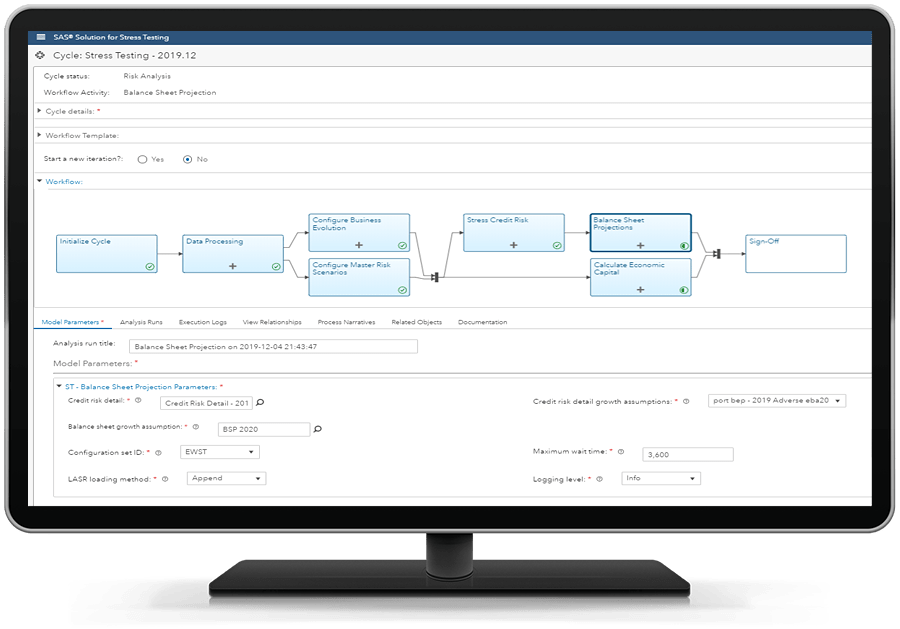Viewport: 900px width, 629px height.
Task: Click Configure Master Risk Scenarios checkmark
Action: (x=402, y=290)
